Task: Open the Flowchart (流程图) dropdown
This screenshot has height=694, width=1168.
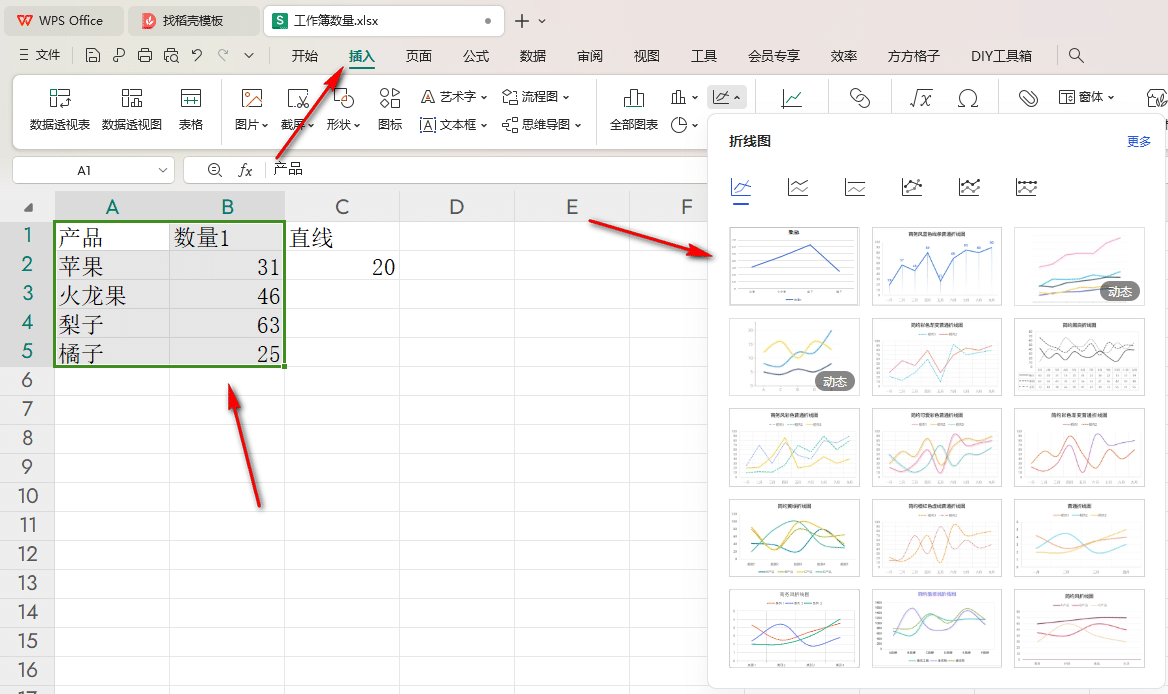Action: [536, 97]
